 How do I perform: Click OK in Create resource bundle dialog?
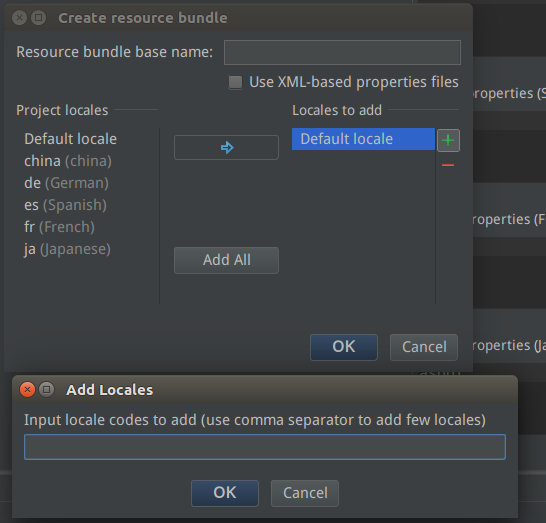[344, 347]
